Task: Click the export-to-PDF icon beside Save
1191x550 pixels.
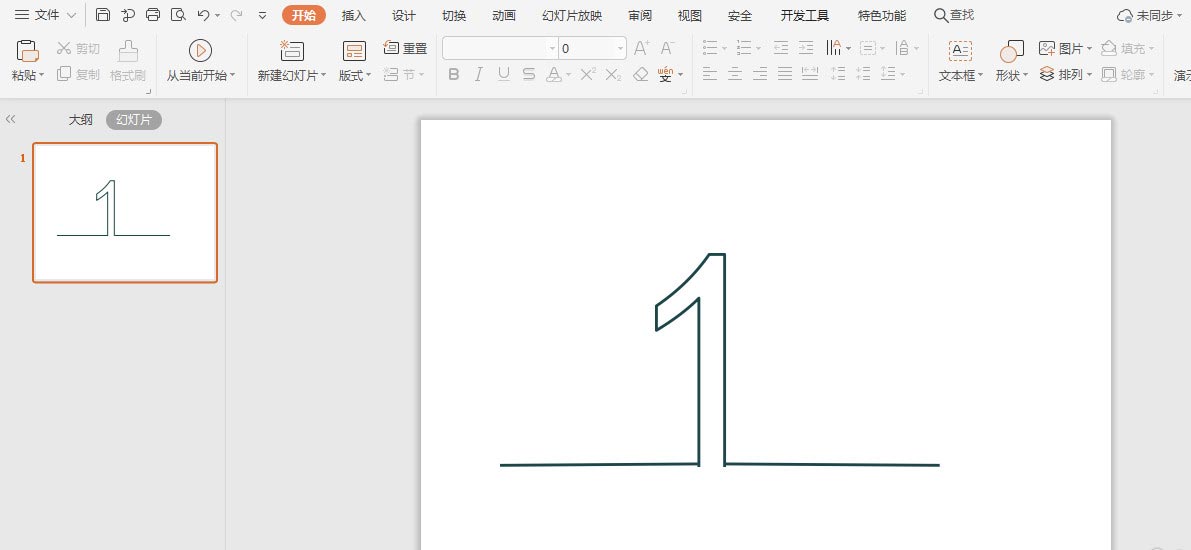Action: pyautogui.click(x=128, y=15)
